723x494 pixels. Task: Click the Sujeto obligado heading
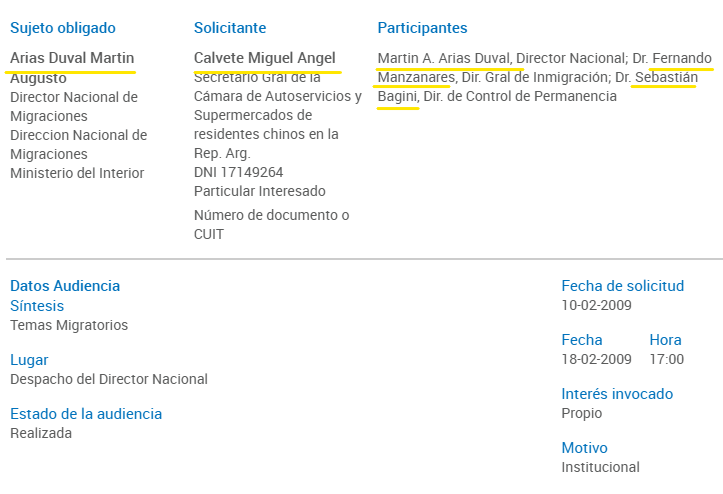coord(63,28)
